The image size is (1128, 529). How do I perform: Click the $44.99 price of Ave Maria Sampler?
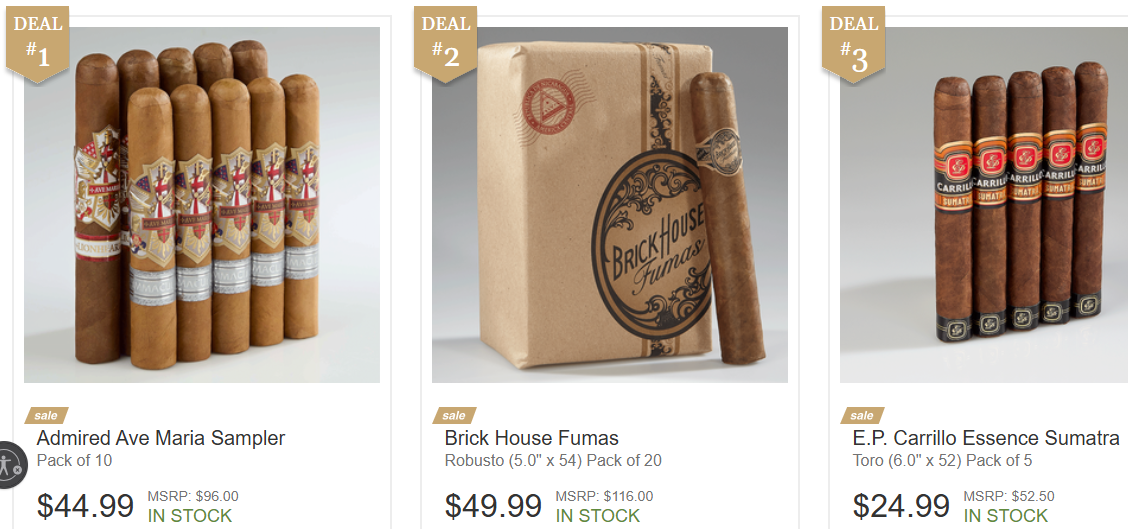pyautogui.click(x=85, y=506)
